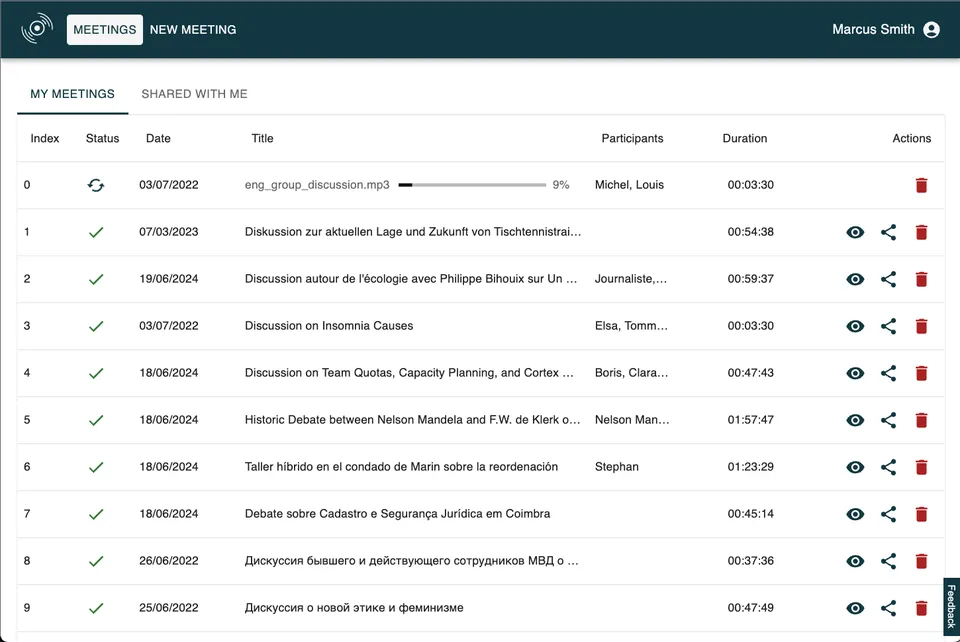
Task: Share the Debate sobre Cadastro Coimbra meeting
Action: point(888,514)
